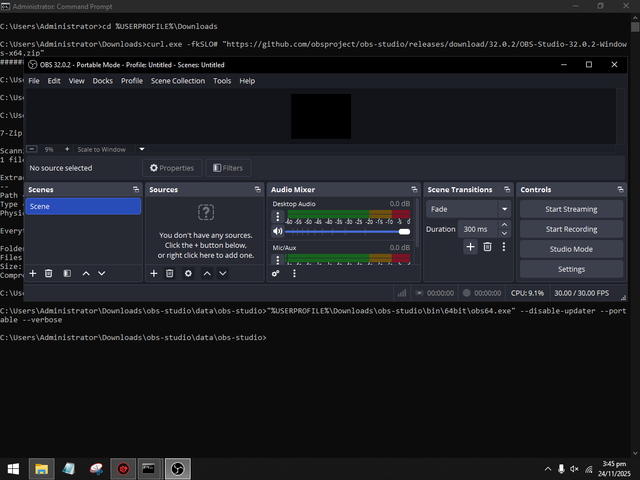
Task: Click Audio Mixer vertical scrollbar
Action: 417,223
